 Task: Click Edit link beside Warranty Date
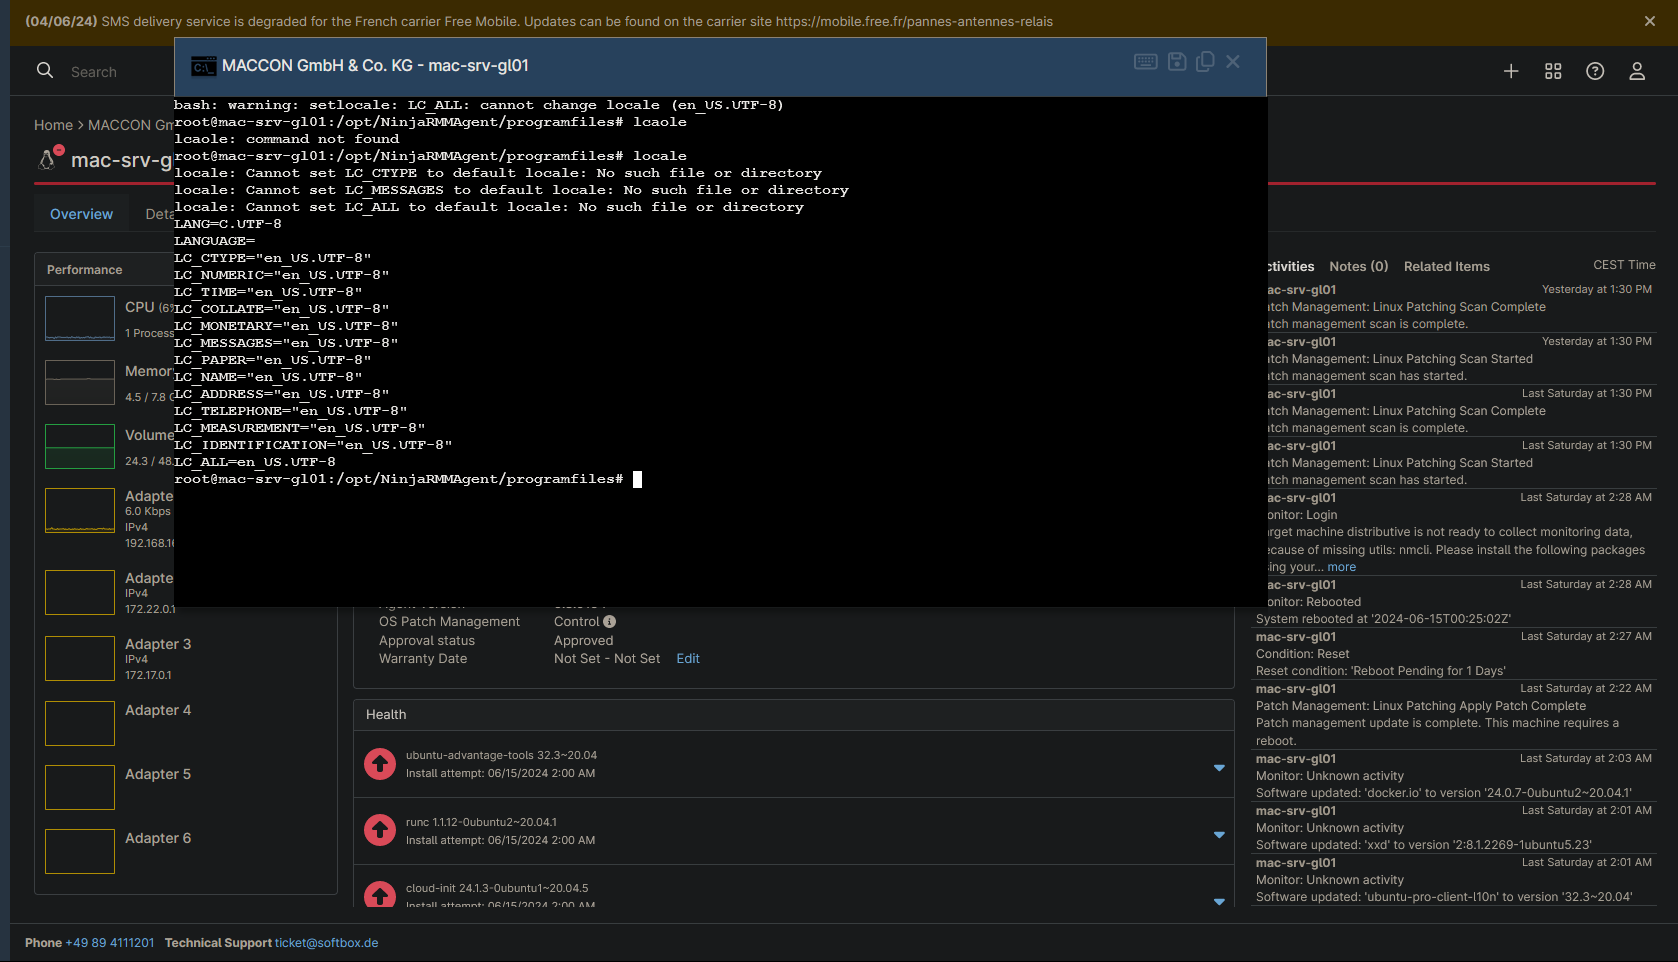tap(688, 659)
